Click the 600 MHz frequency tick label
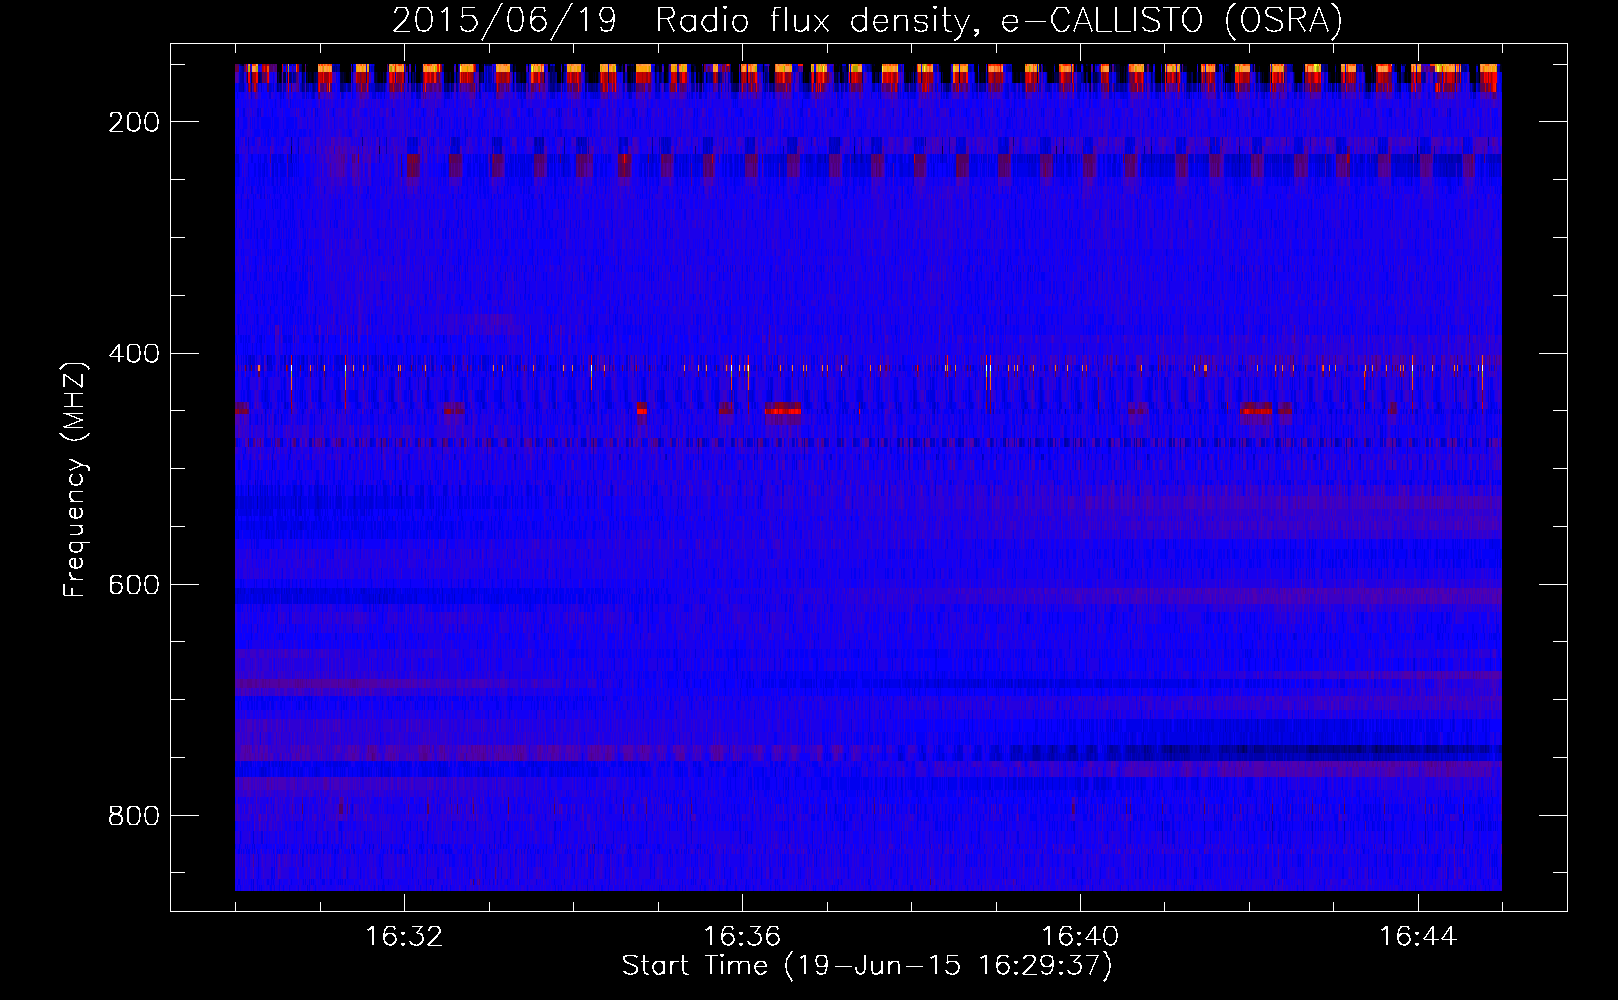Image resolution: width=1618 pixels, height=1000 pixels. [134, 585]
